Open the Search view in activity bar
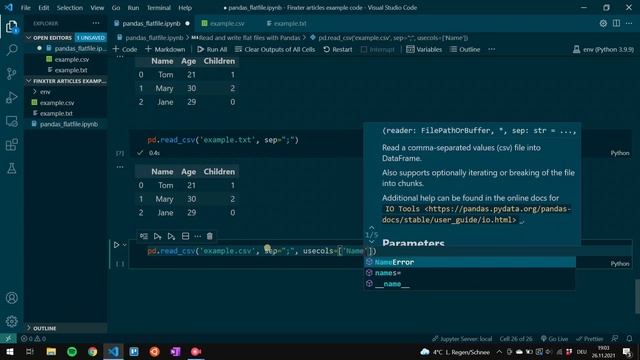The width and height of the screenshot is (640, 360). tap(11, 50)
